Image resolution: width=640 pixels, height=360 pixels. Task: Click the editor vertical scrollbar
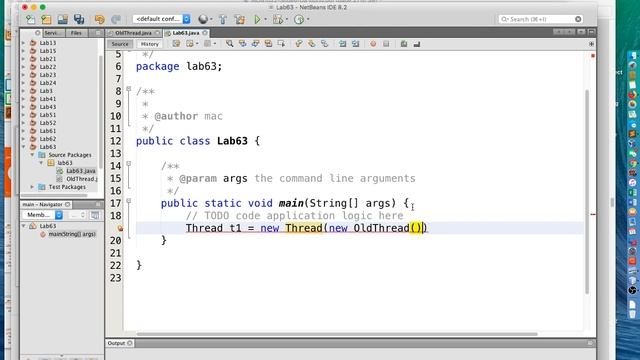(x=587, y=192)
